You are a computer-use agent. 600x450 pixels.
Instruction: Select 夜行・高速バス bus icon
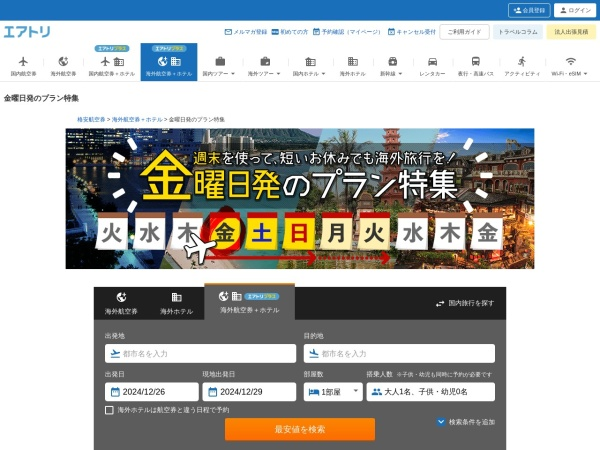point(476,61)
